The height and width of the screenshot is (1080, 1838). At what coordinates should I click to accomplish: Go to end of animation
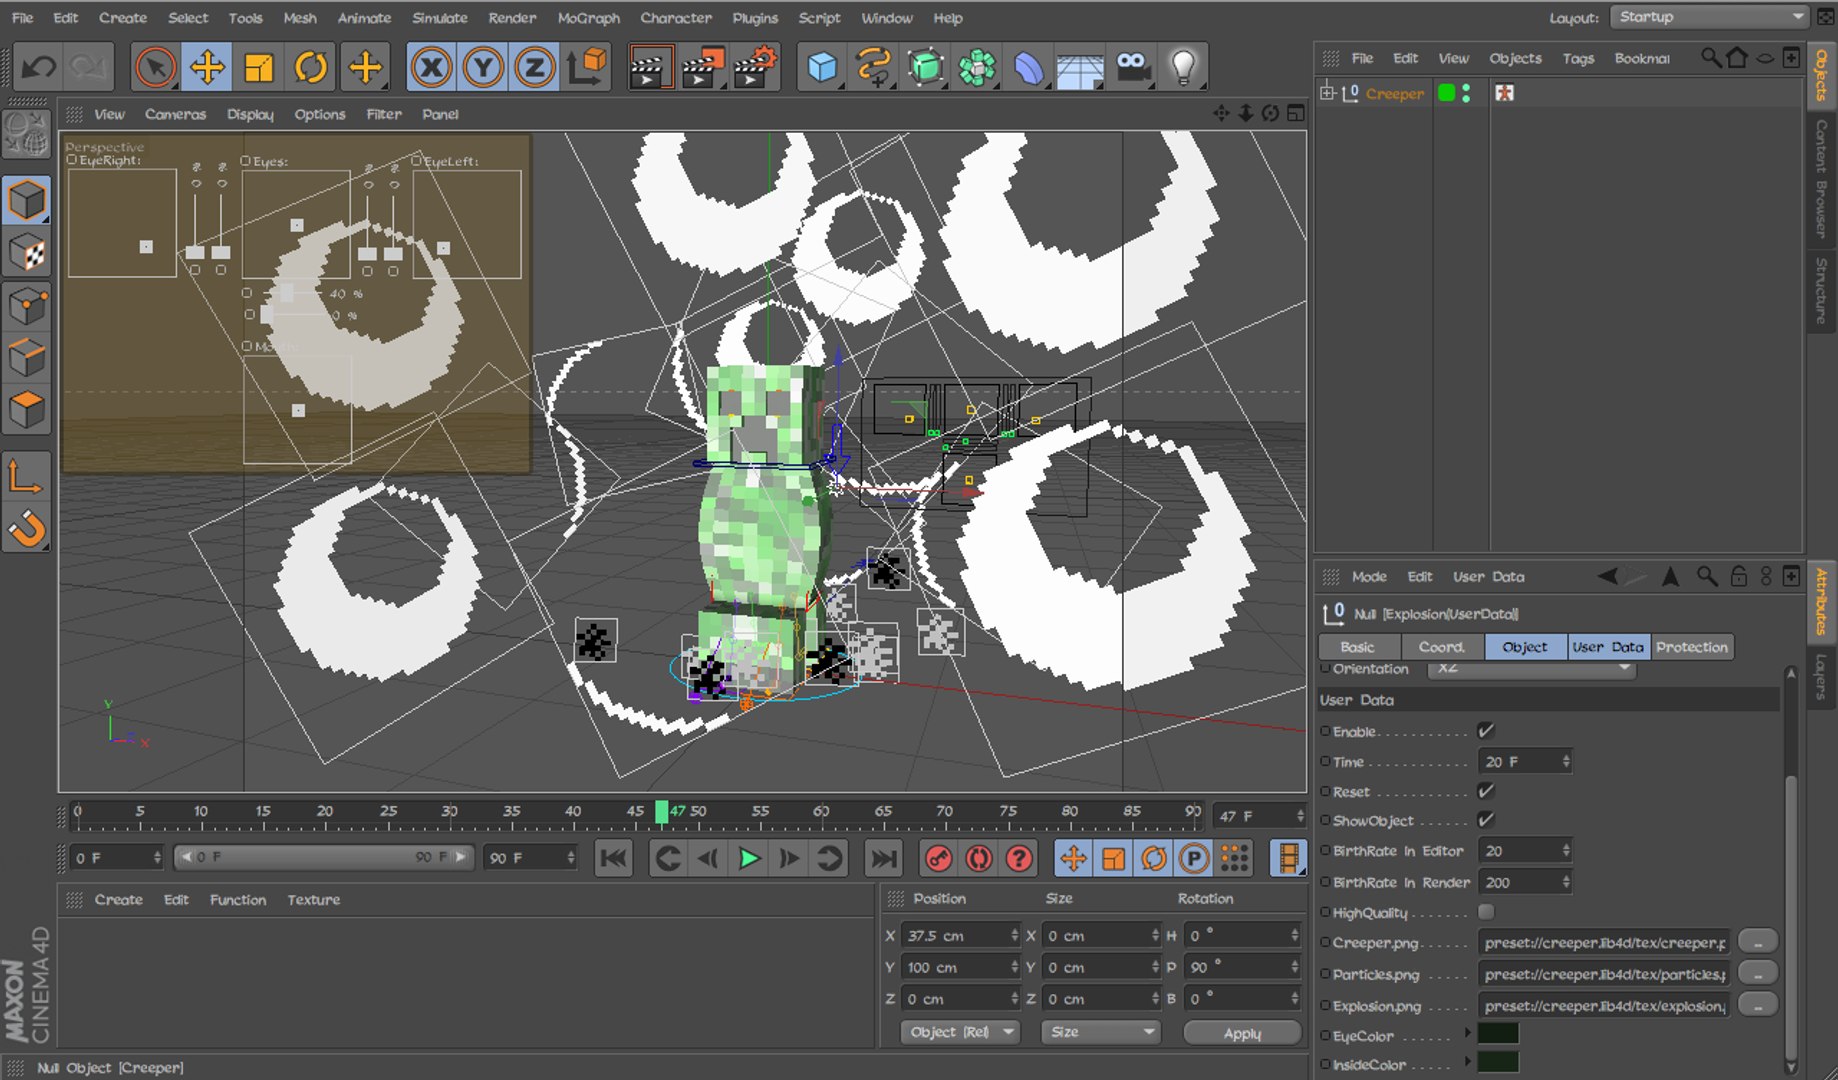883,858
